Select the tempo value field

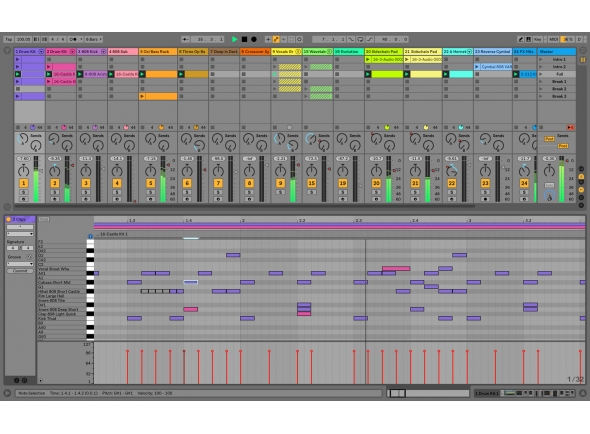coord(23,39)
